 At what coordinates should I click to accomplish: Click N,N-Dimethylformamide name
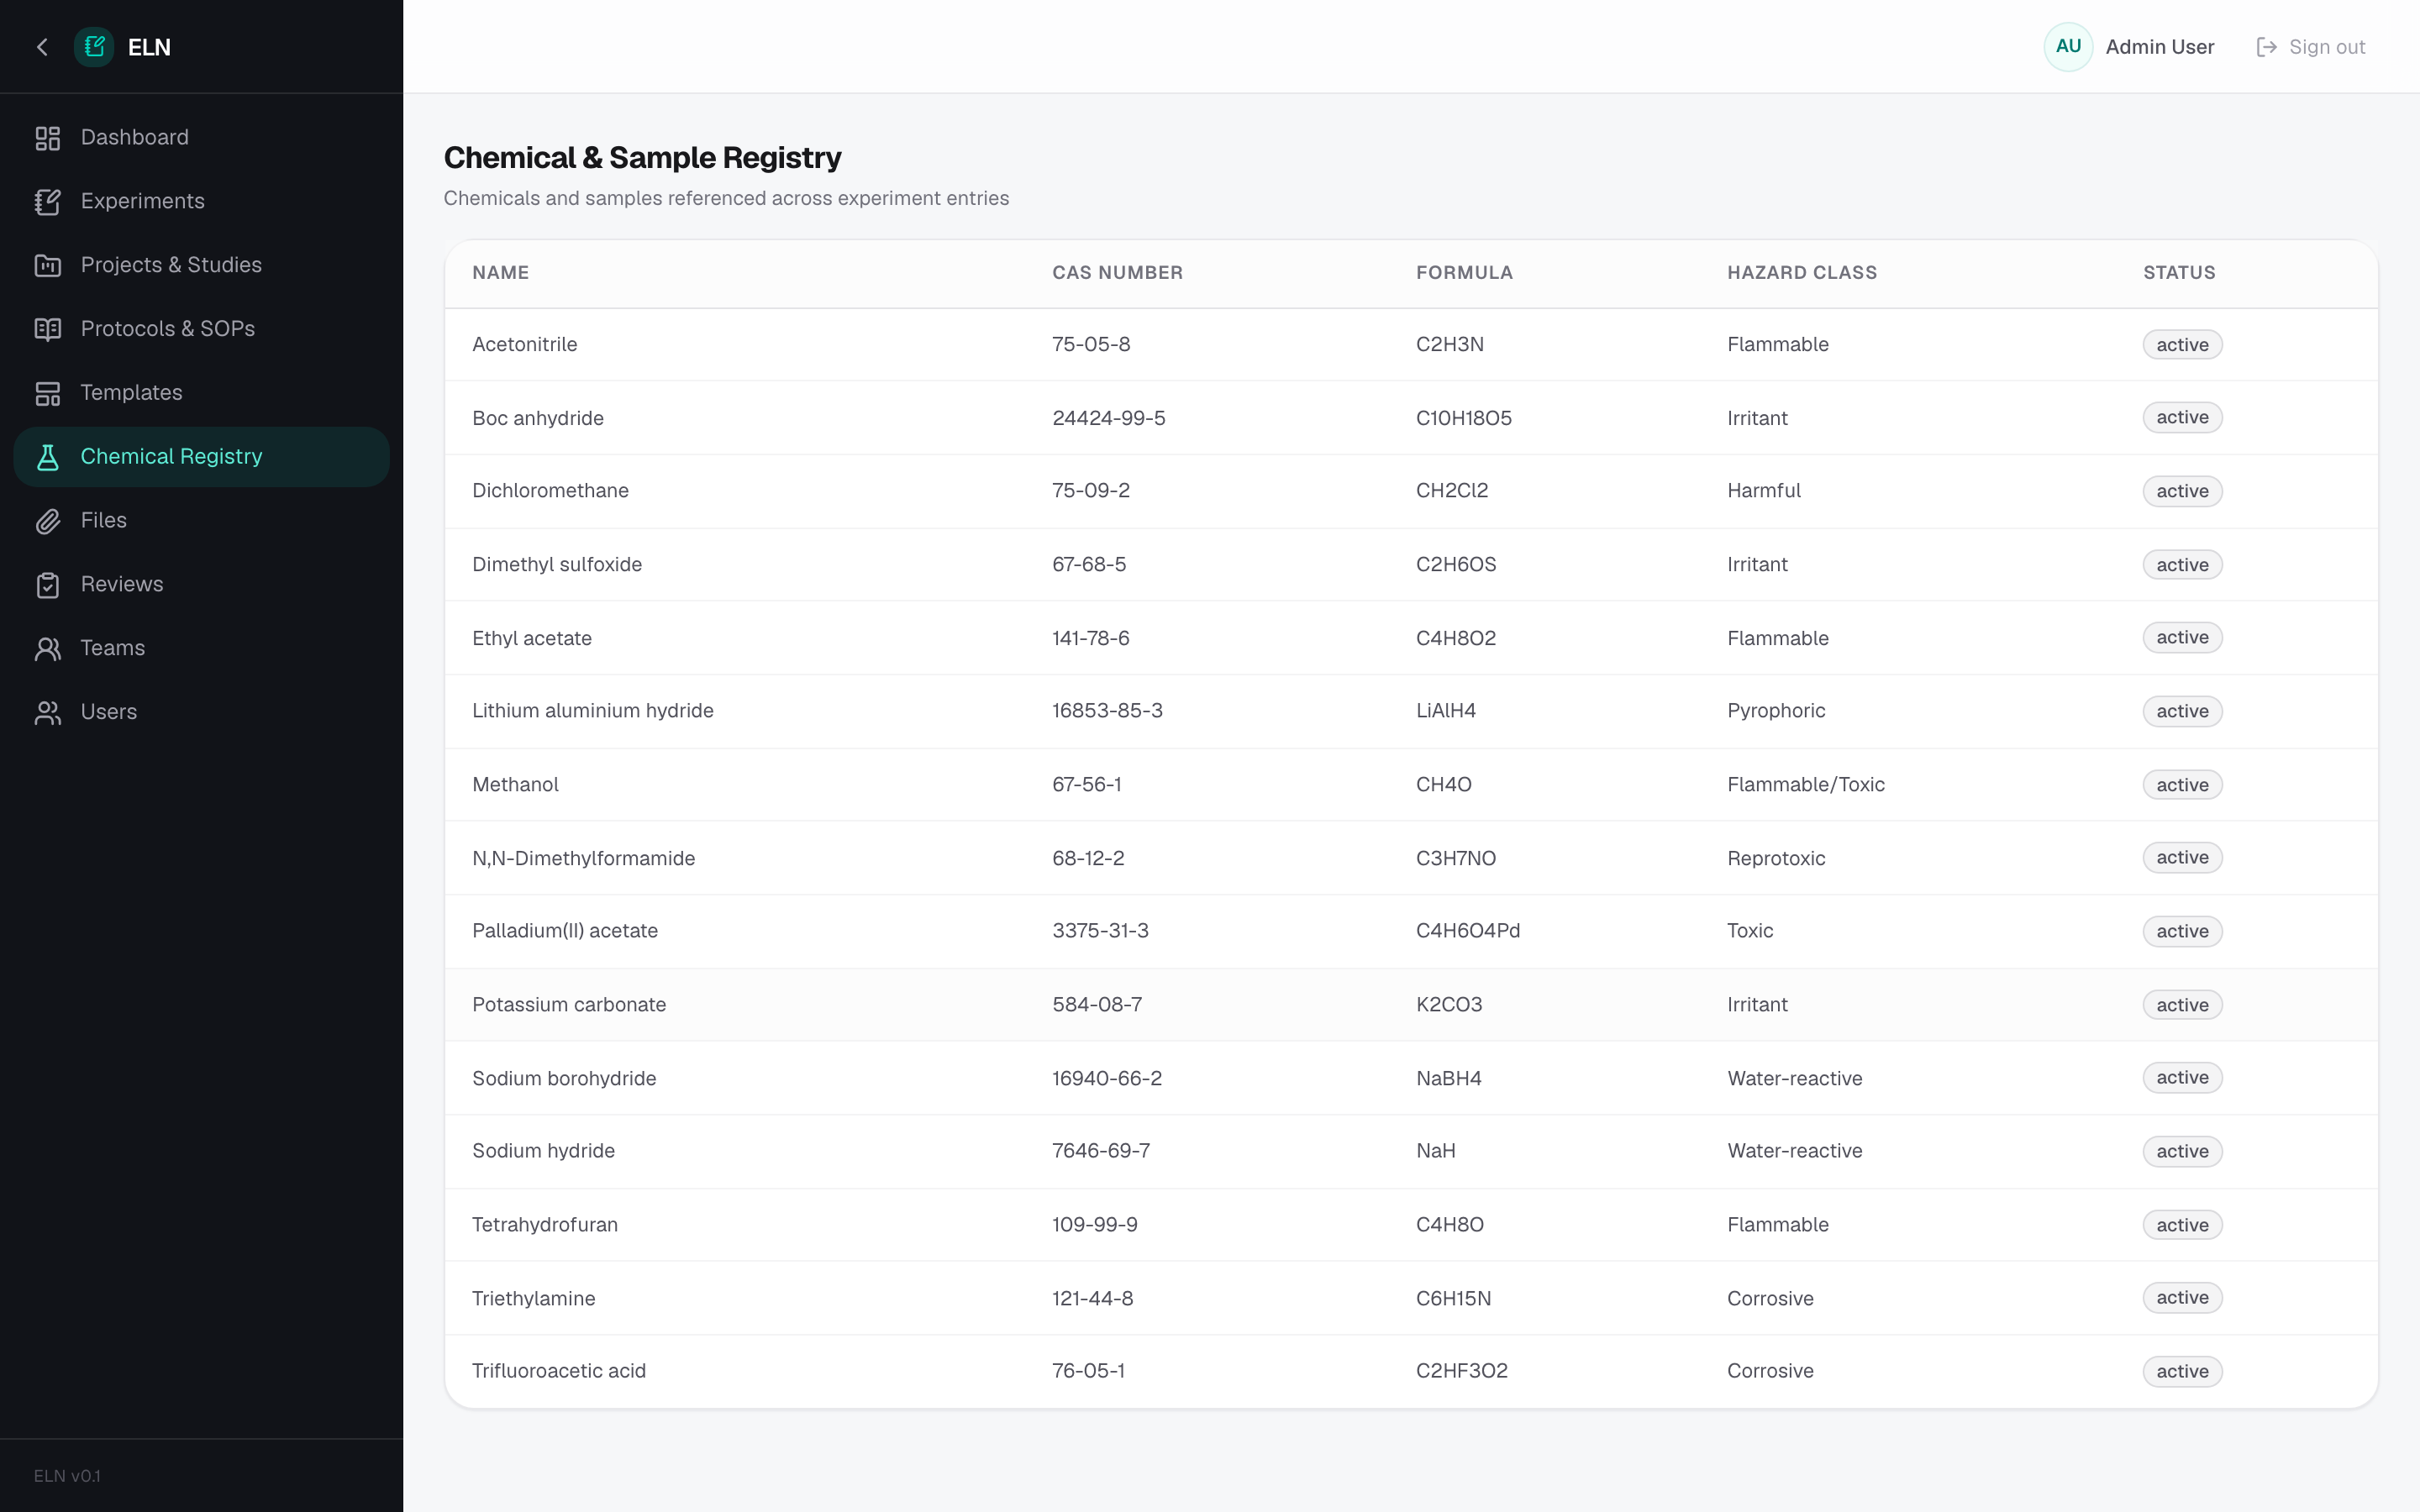[x=583, y=858]
